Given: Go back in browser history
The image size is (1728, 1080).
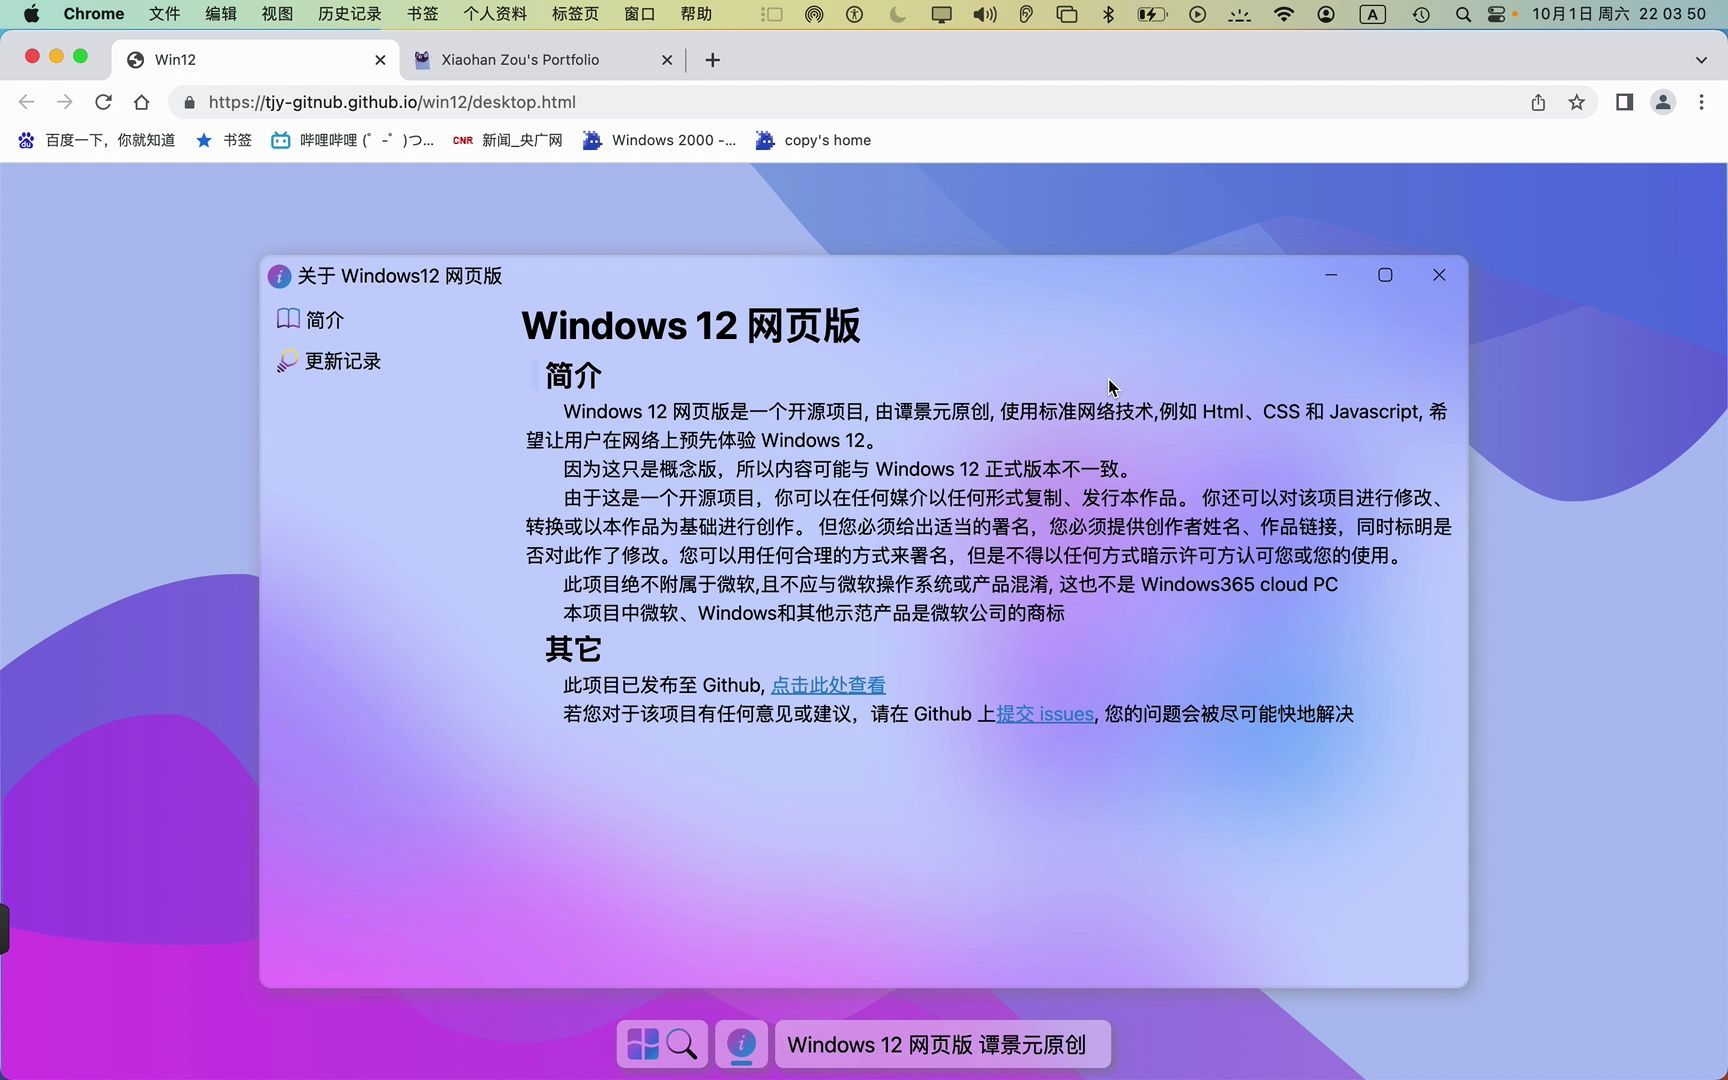Looking at the screenshot, I should tap(27, 102).
